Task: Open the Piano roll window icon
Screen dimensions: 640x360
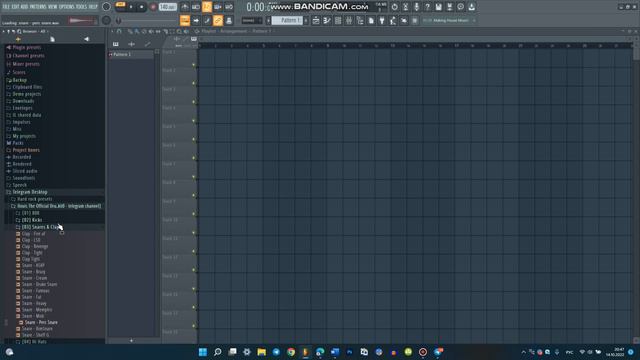Action: click(327, 20)
